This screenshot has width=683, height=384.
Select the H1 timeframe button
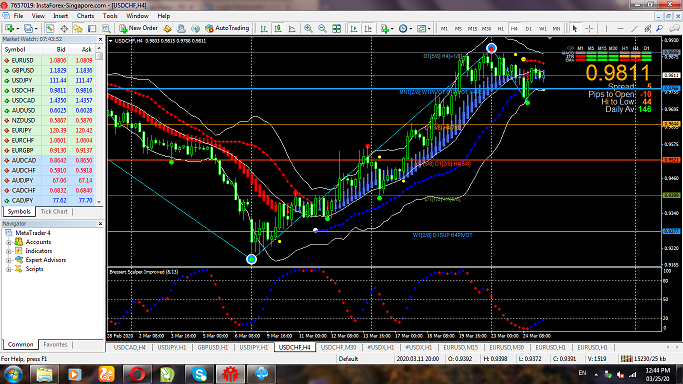pos(500,28)
